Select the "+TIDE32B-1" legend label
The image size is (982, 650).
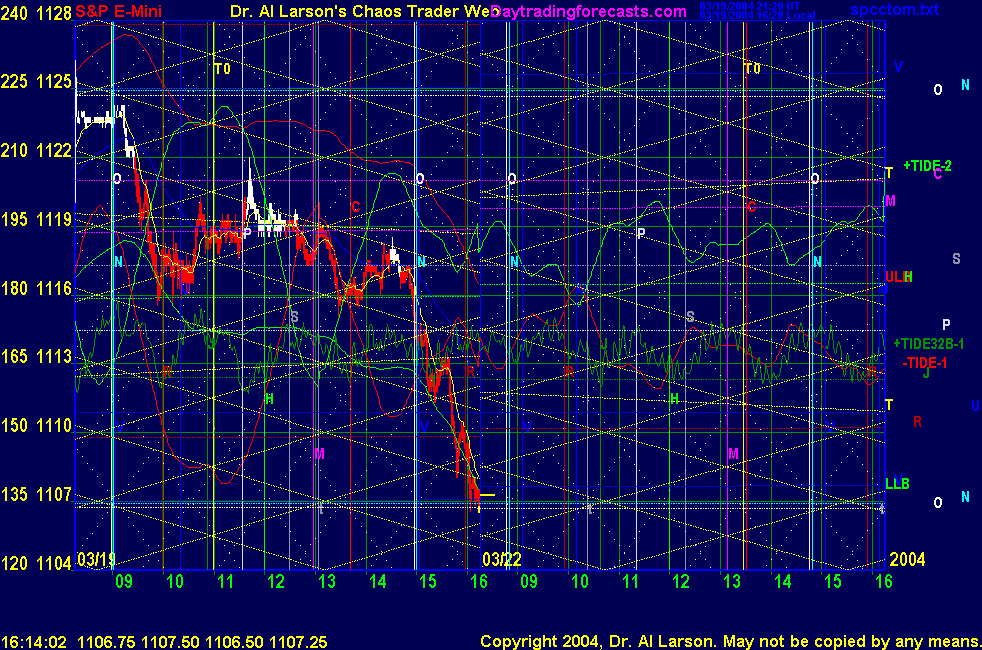coord(928,343)
